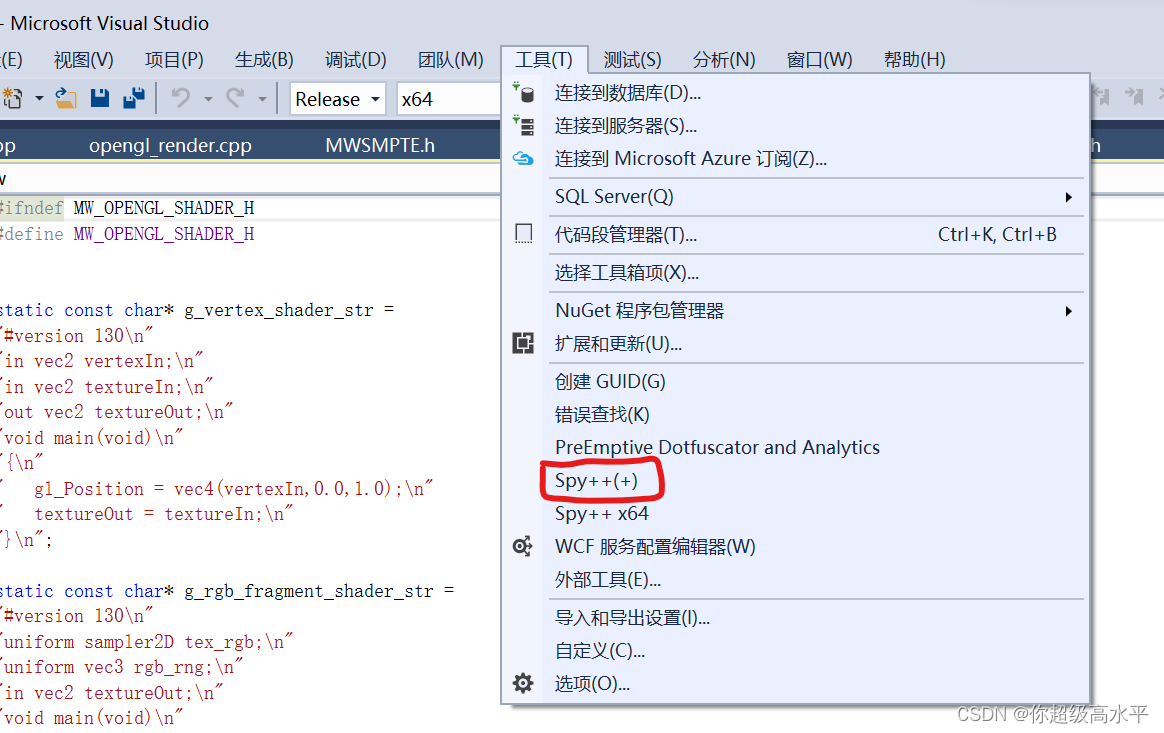Close the open 工具(T) menu header
The height and width of the screenshot is (733, 1164).
(x=544, y=59)
